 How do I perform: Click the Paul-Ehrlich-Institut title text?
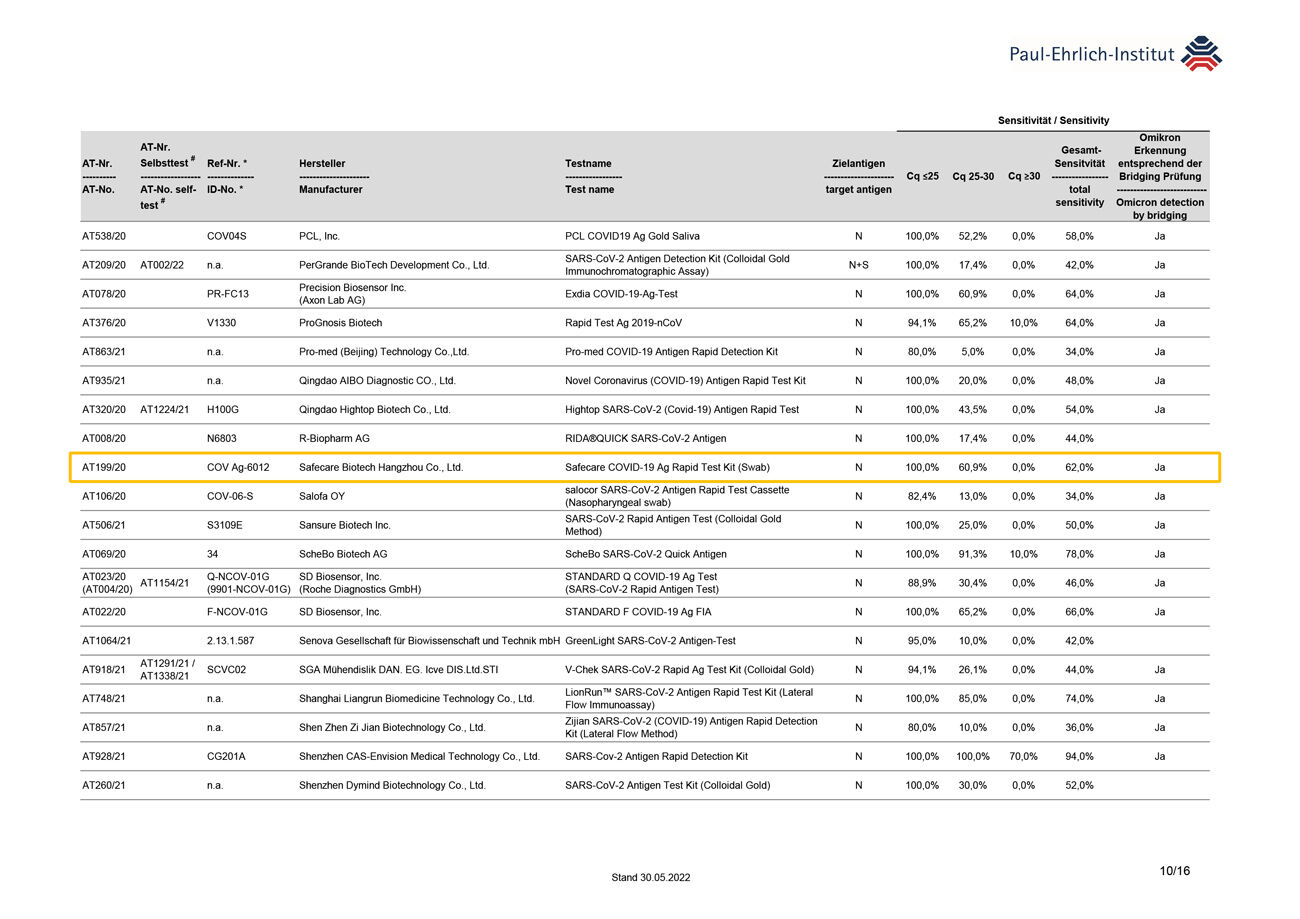pos(1092,55)
